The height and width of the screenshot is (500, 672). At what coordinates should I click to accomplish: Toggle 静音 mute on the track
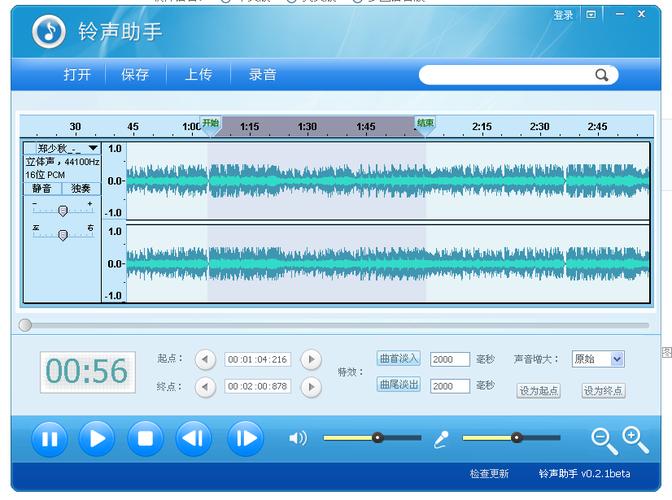[x=42, y=189]
